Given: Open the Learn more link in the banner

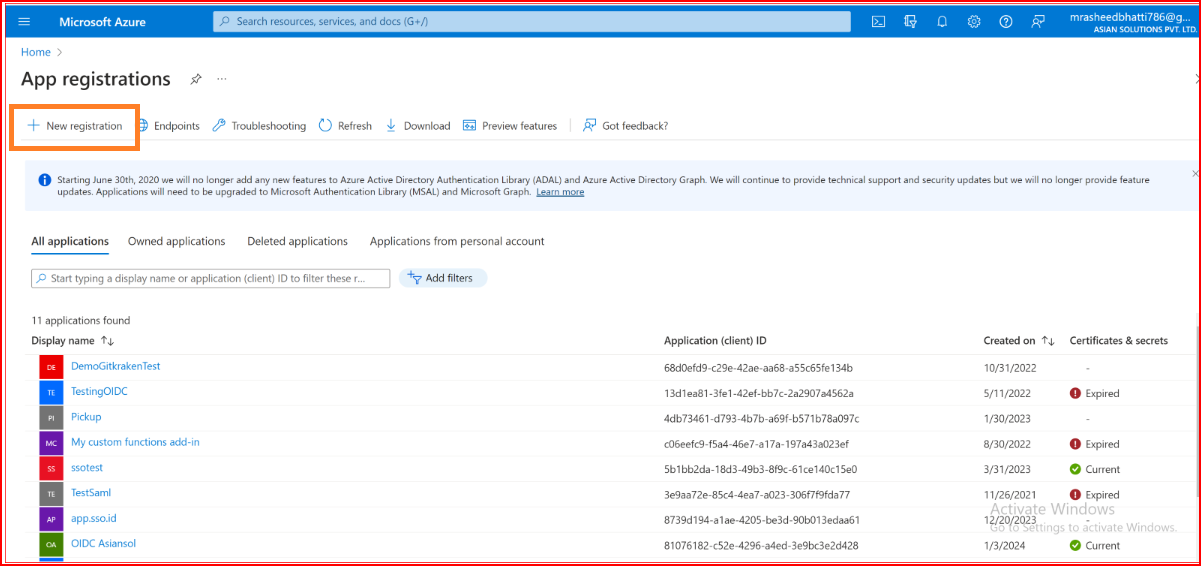Looking at the screenshot, I should 560,192.
